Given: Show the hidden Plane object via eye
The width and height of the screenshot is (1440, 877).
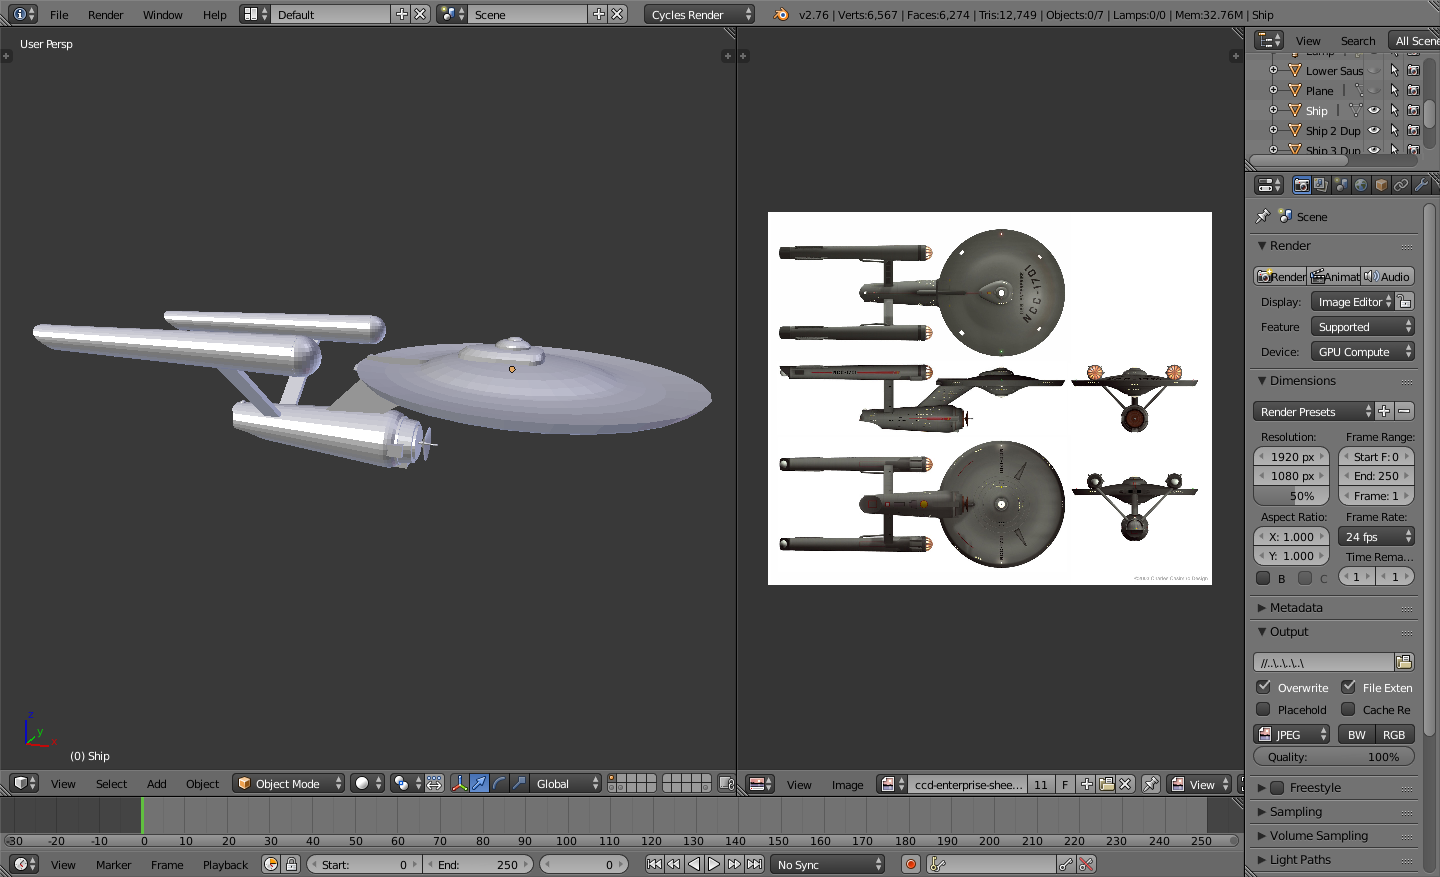Looking at the screenshot, I should [x=1374, y=90].
